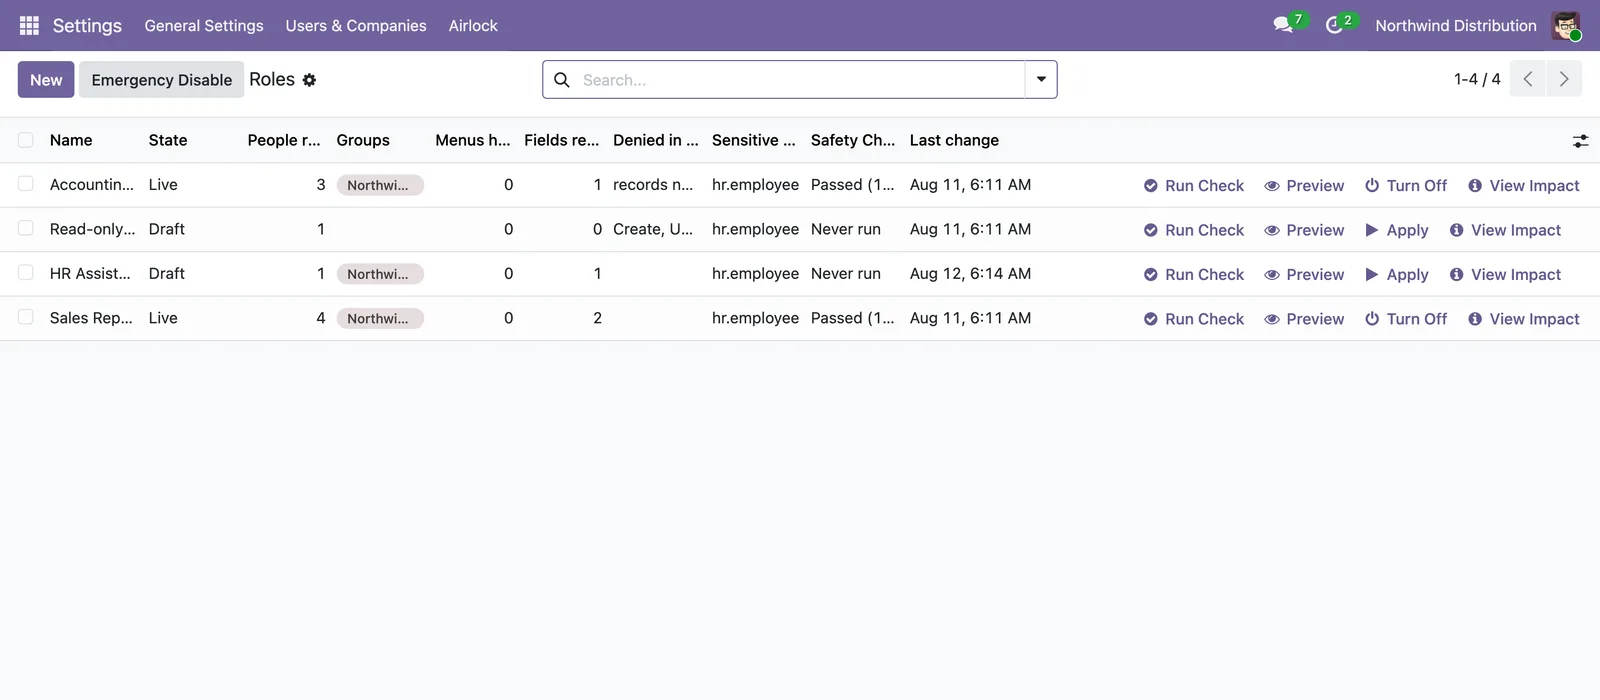Sort by the Denied in column header
The image size is (1600, 700).
coord(656,140)
